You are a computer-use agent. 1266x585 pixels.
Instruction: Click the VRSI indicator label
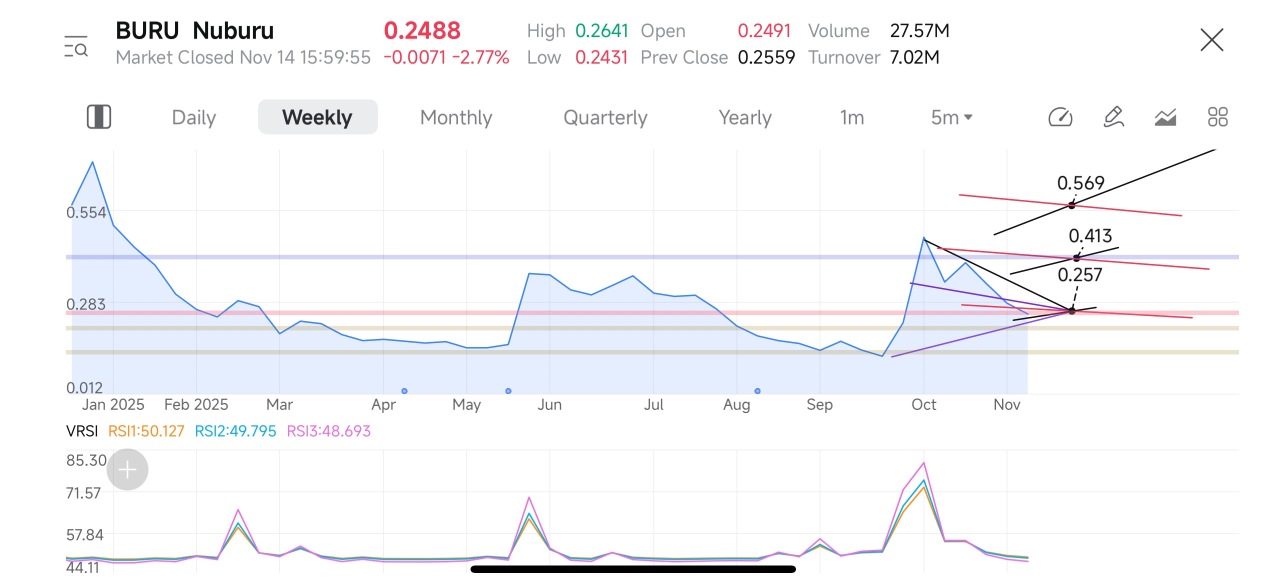tap(83, 431)
